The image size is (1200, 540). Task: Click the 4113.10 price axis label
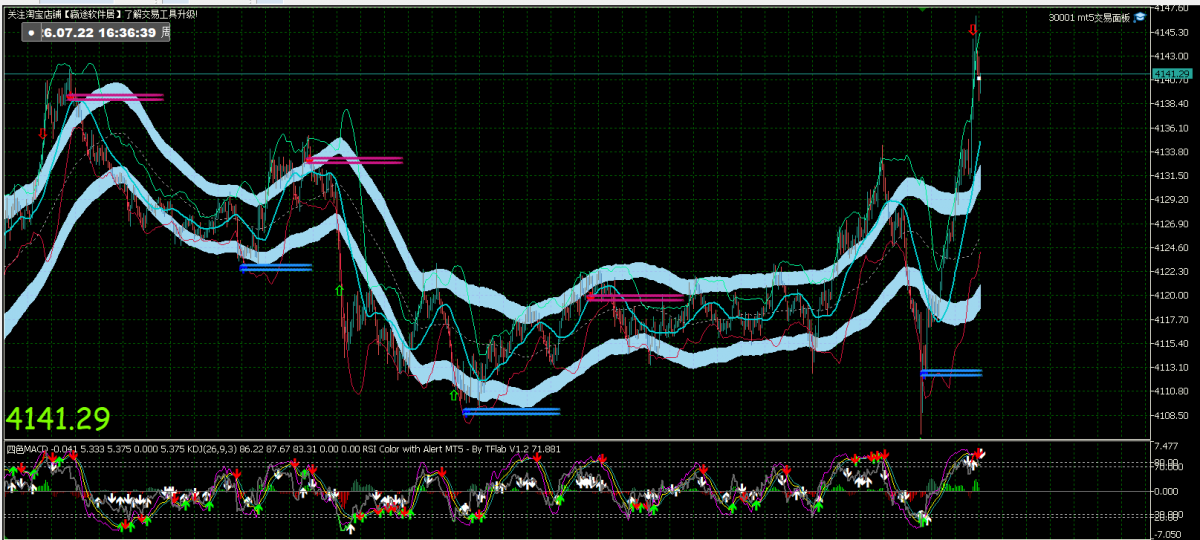[1172, 368]
